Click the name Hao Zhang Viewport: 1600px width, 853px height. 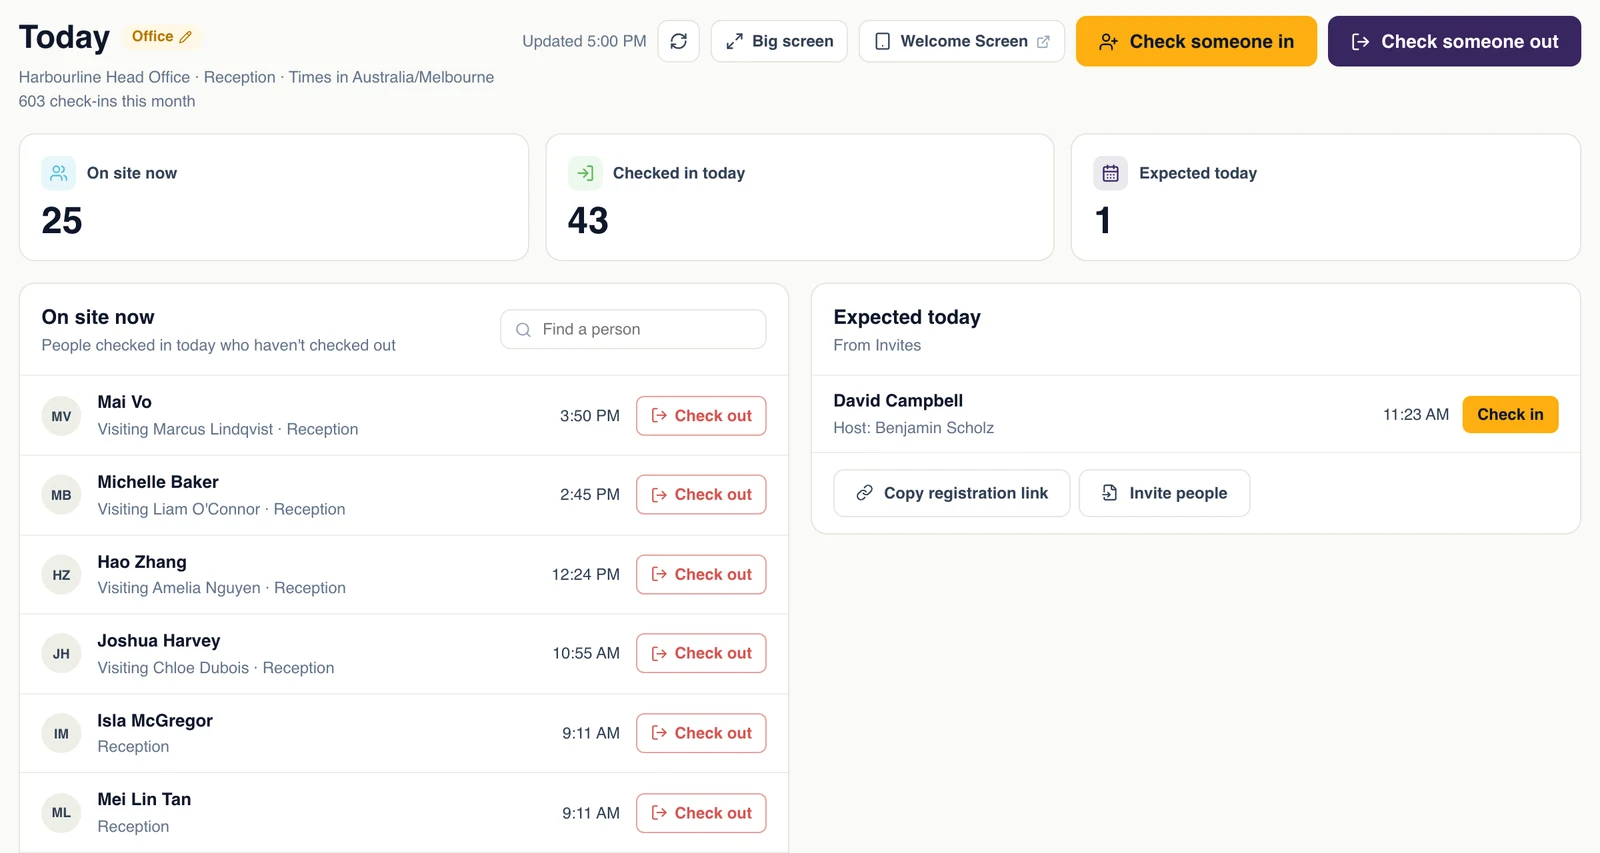click(x=142, y=562)
